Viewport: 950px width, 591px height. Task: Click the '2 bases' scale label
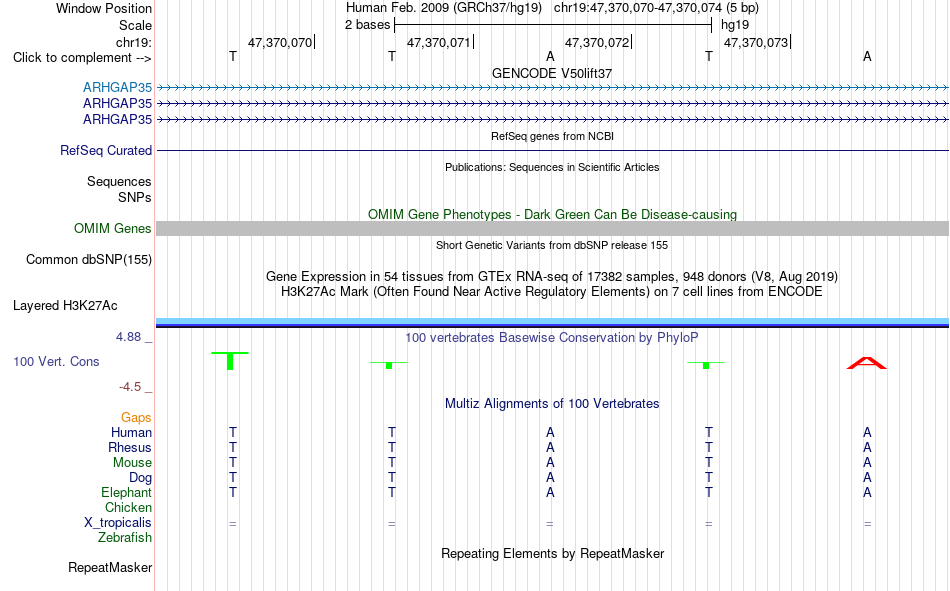(x=367, y=25)
